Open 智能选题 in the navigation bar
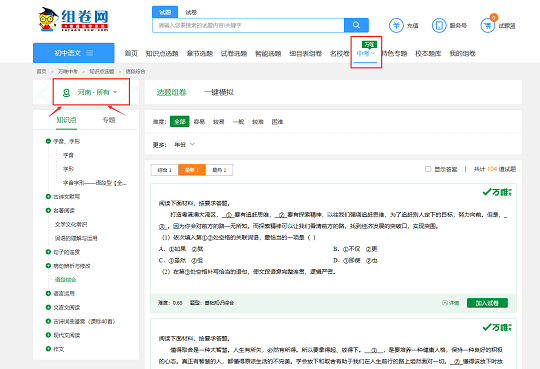 tap(268, 53)
